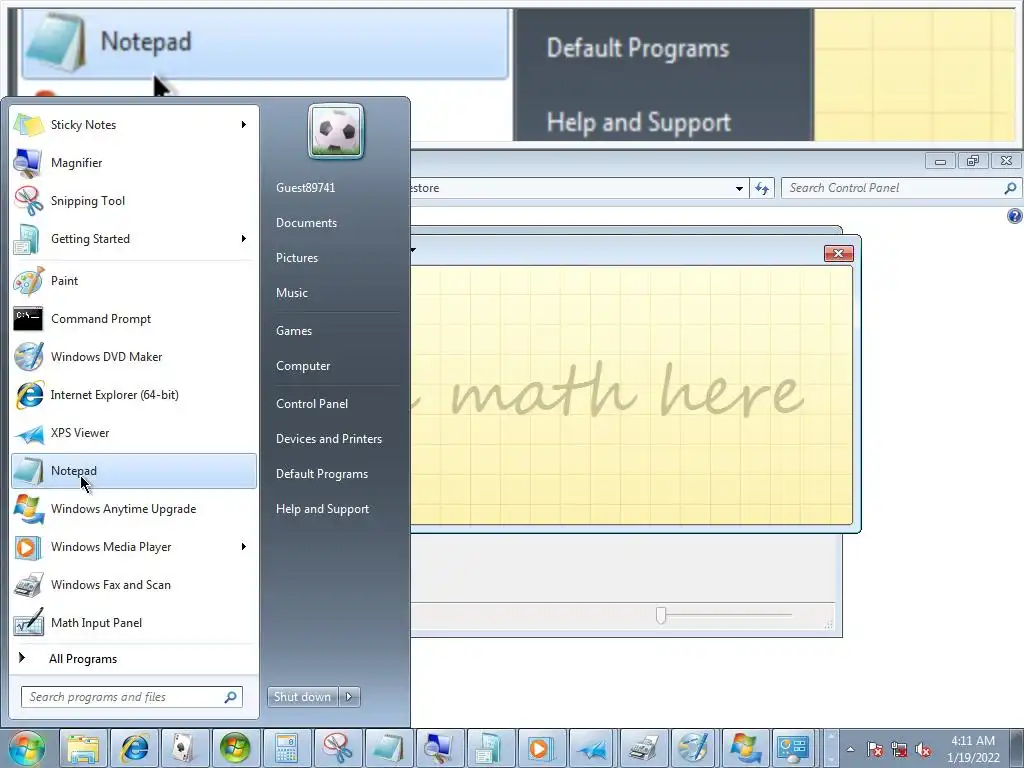The image size is (1024, 768).
Task: Launch Math Input Panel from the Start menu
Action: 134,622
